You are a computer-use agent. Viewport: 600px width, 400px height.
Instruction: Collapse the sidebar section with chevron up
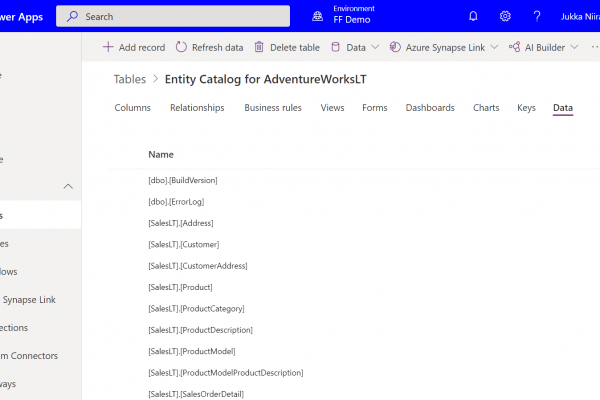point(68,186)
